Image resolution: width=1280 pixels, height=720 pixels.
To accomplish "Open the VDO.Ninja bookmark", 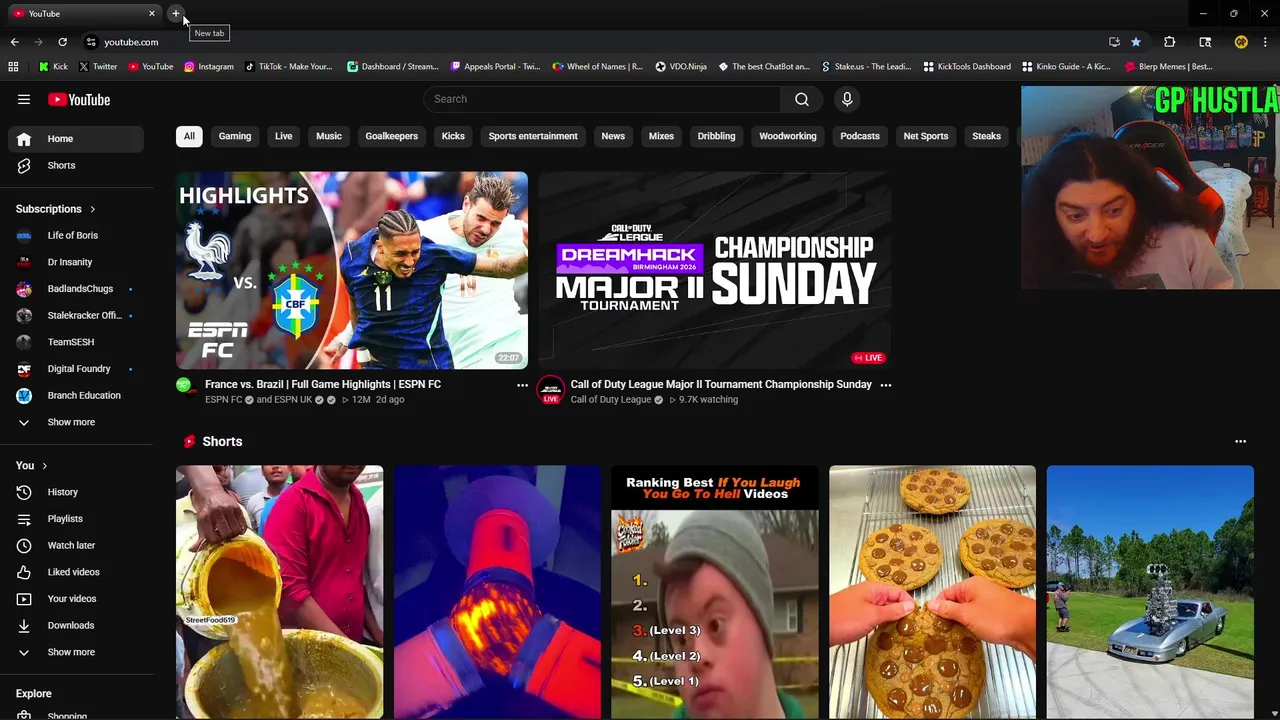I will [x=681, y=67].
